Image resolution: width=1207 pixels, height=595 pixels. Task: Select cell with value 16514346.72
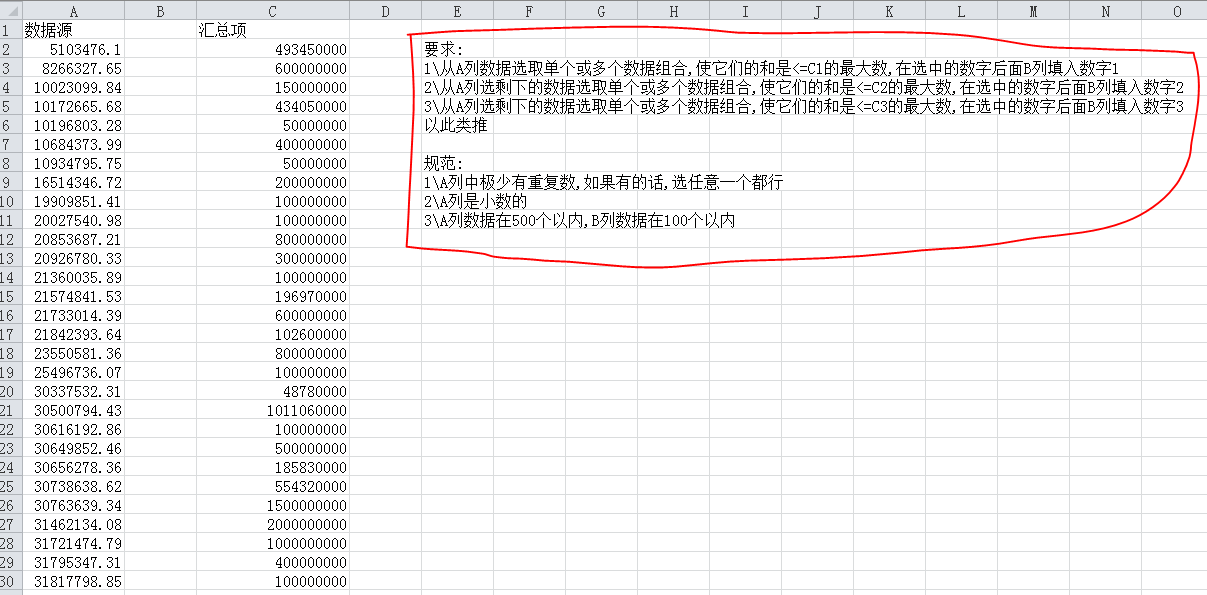click(x=78, y=183)
